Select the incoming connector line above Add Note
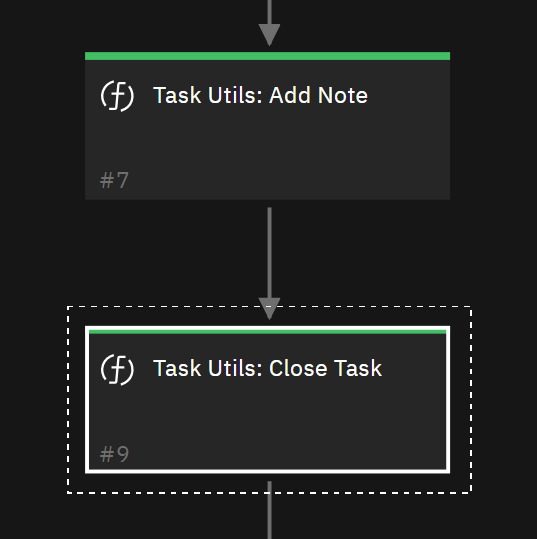This screenshot has height=539, width=537. [269, 12]
